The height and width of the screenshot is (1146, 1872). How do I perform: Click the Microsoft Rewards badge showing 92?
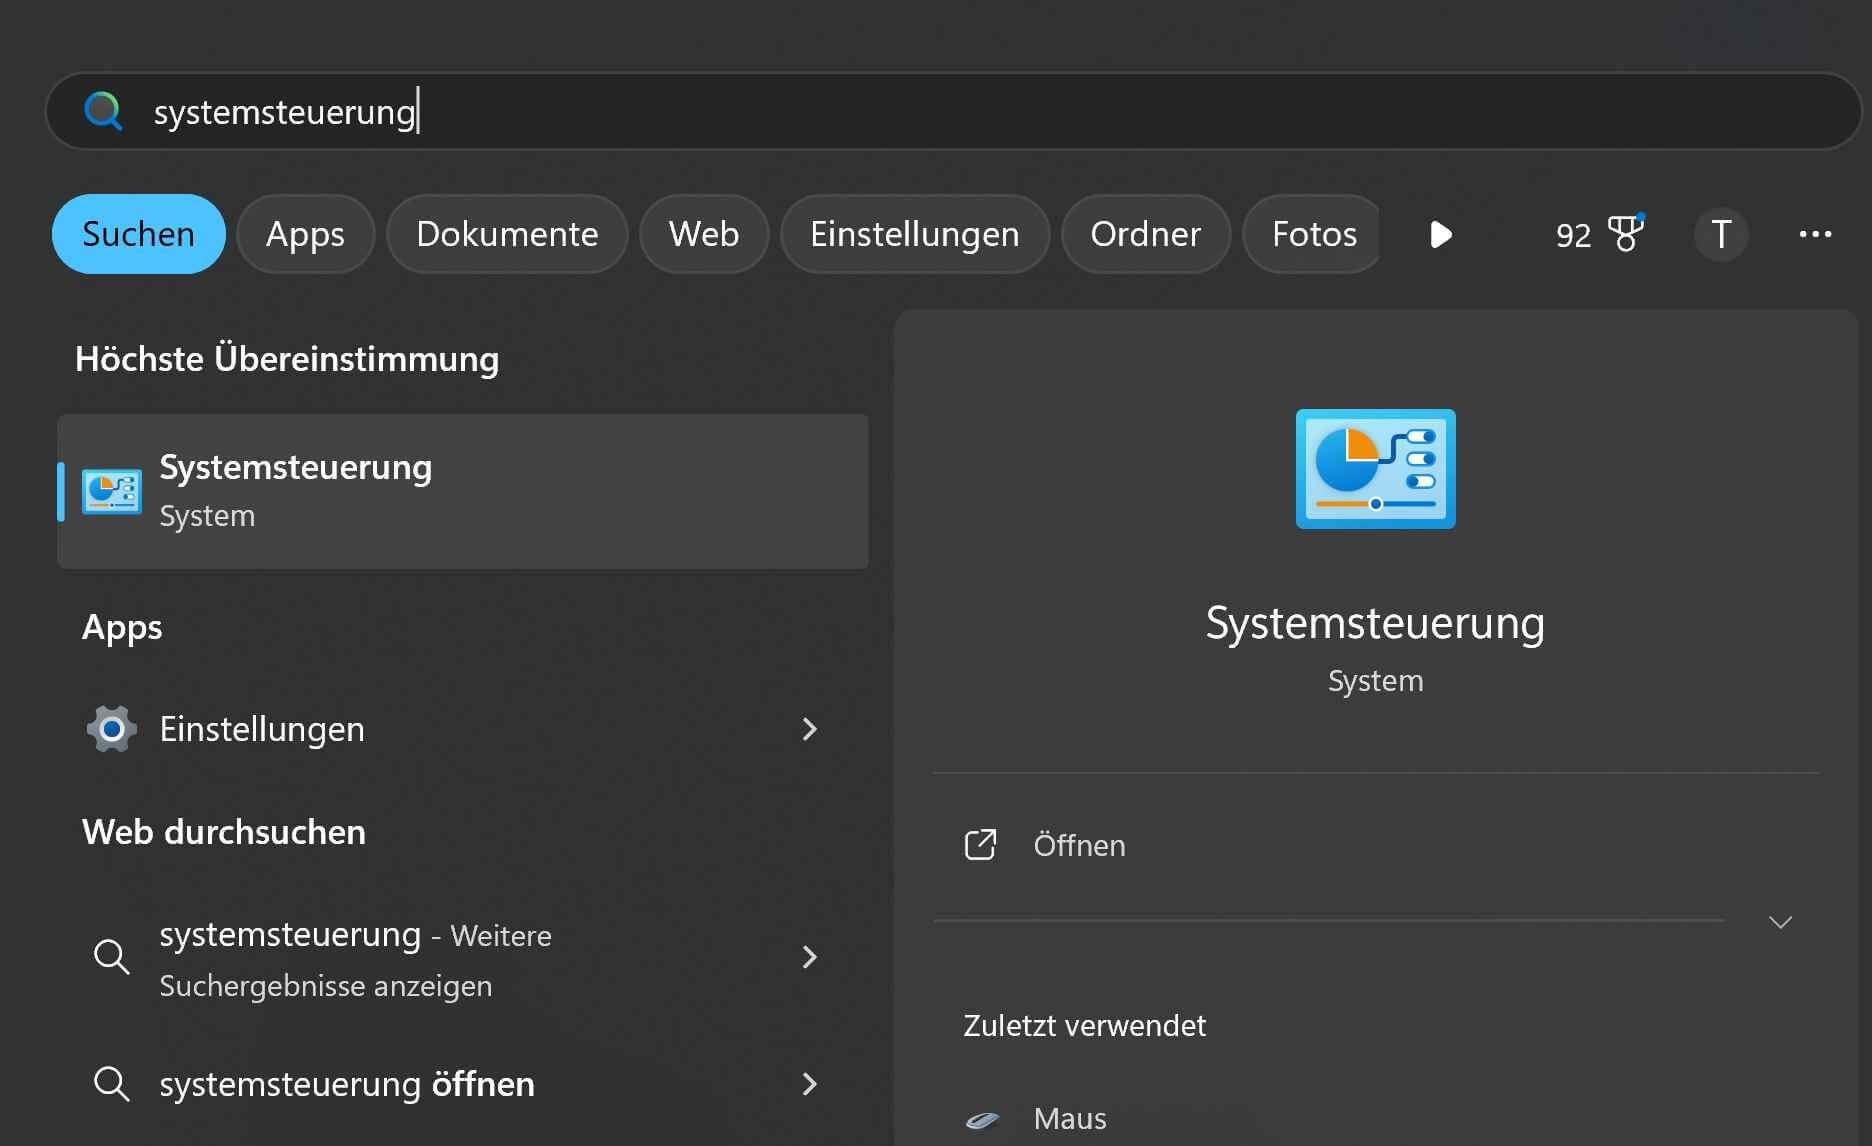point(1597,234)
